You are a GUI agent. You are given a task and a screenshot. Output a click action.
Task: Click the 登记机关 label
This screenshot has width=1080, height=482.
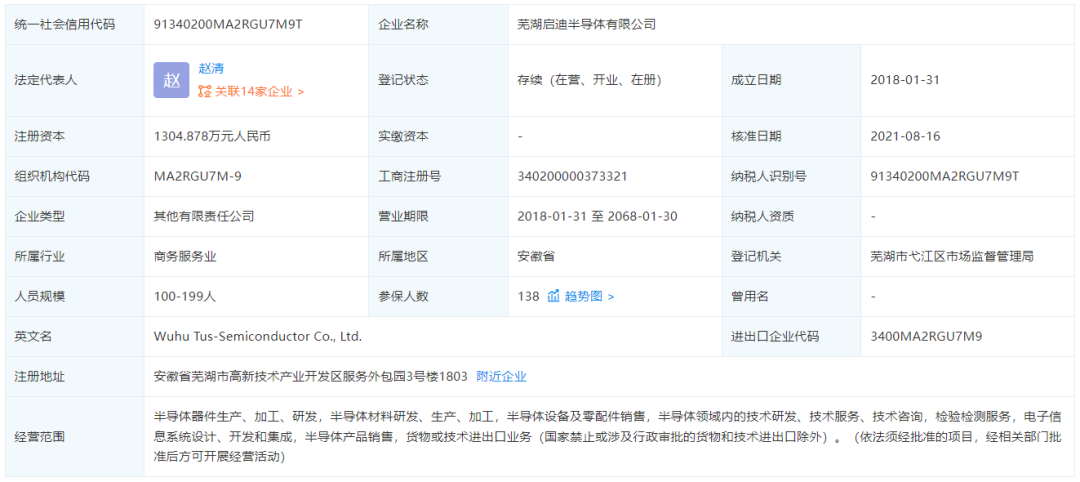[x=756, y=256]
